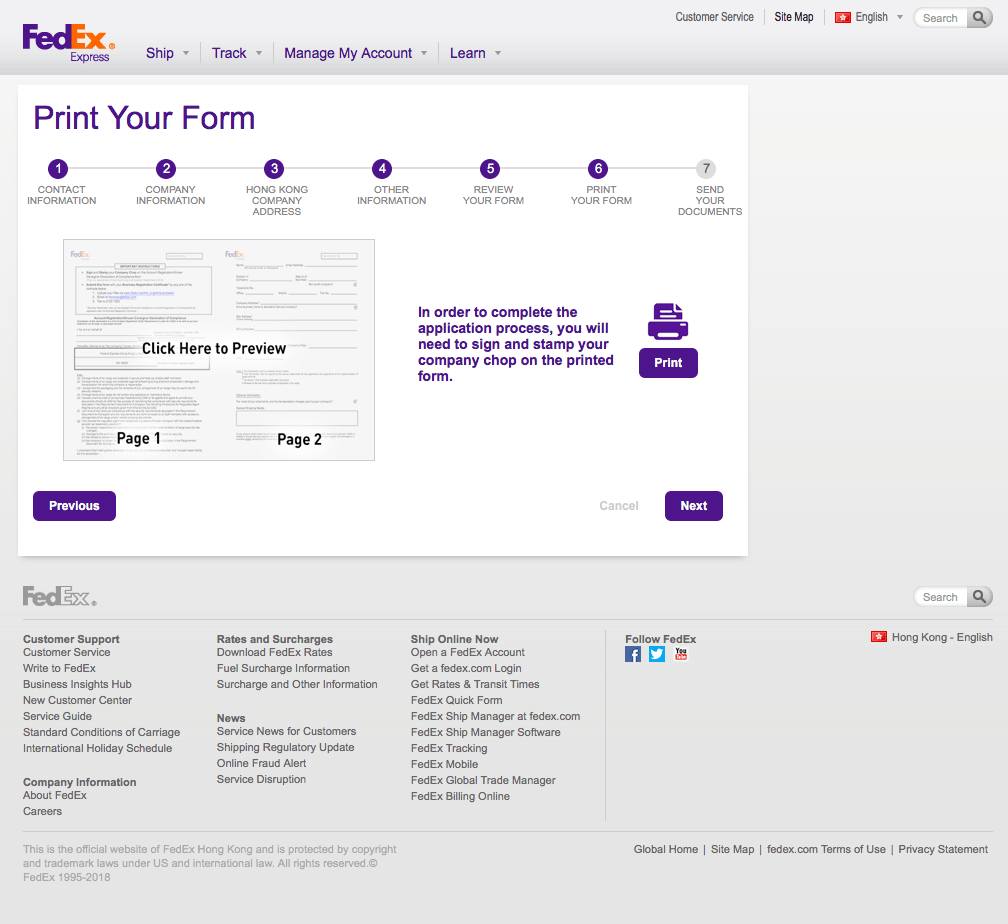Open the YouTube channel icon

pos(680,654)
